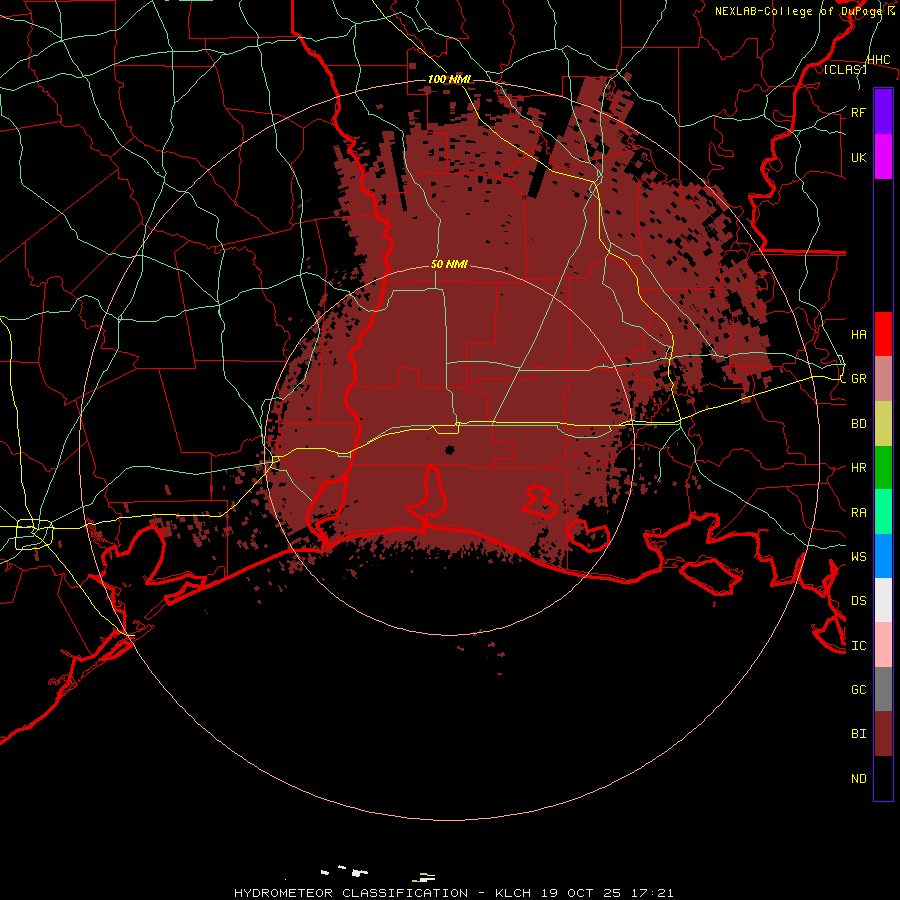The height and width of the screenshot is (900, 900).
Task: Click the black radar site dot at center
Action: [450, 450]
